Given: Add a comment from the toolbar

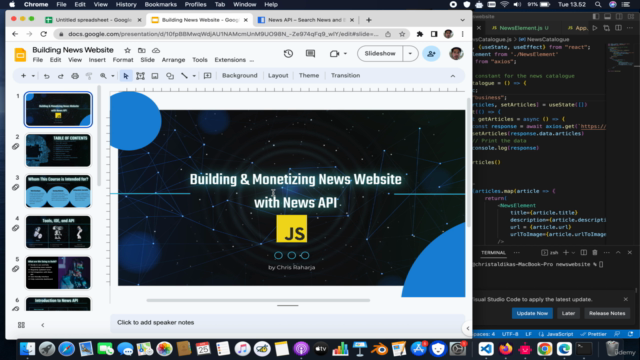Looking at the screenshot, I should 207,76.
